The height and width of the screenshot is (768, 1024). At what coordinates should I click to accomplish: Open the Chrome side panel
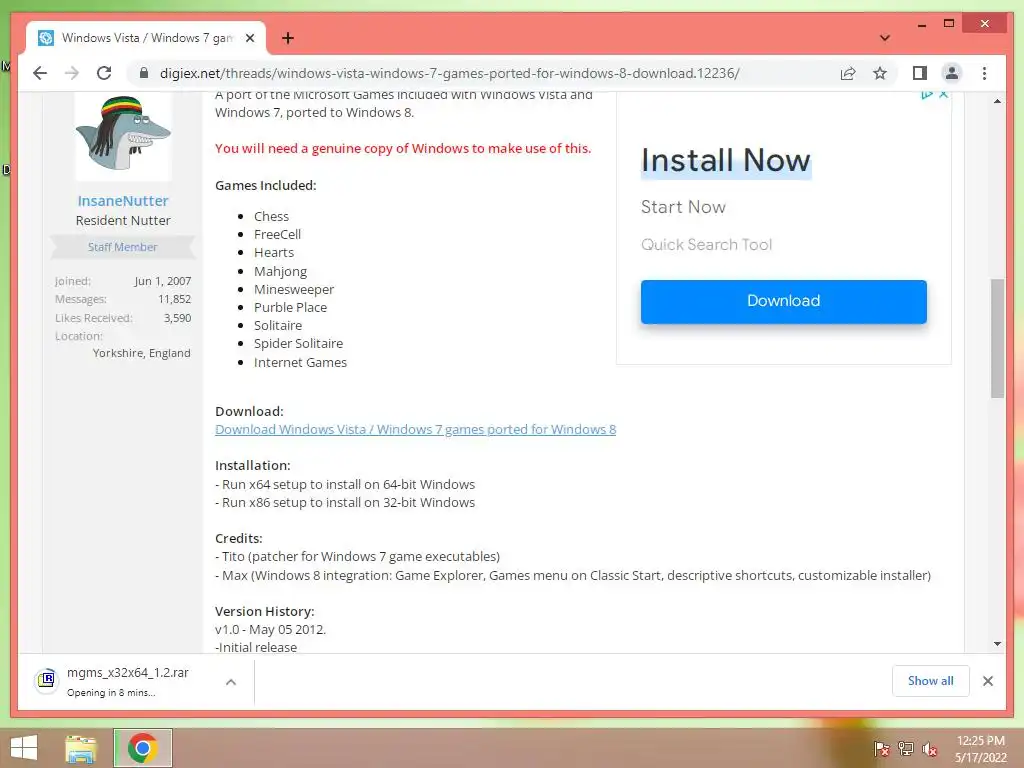(x=920, y=73)
